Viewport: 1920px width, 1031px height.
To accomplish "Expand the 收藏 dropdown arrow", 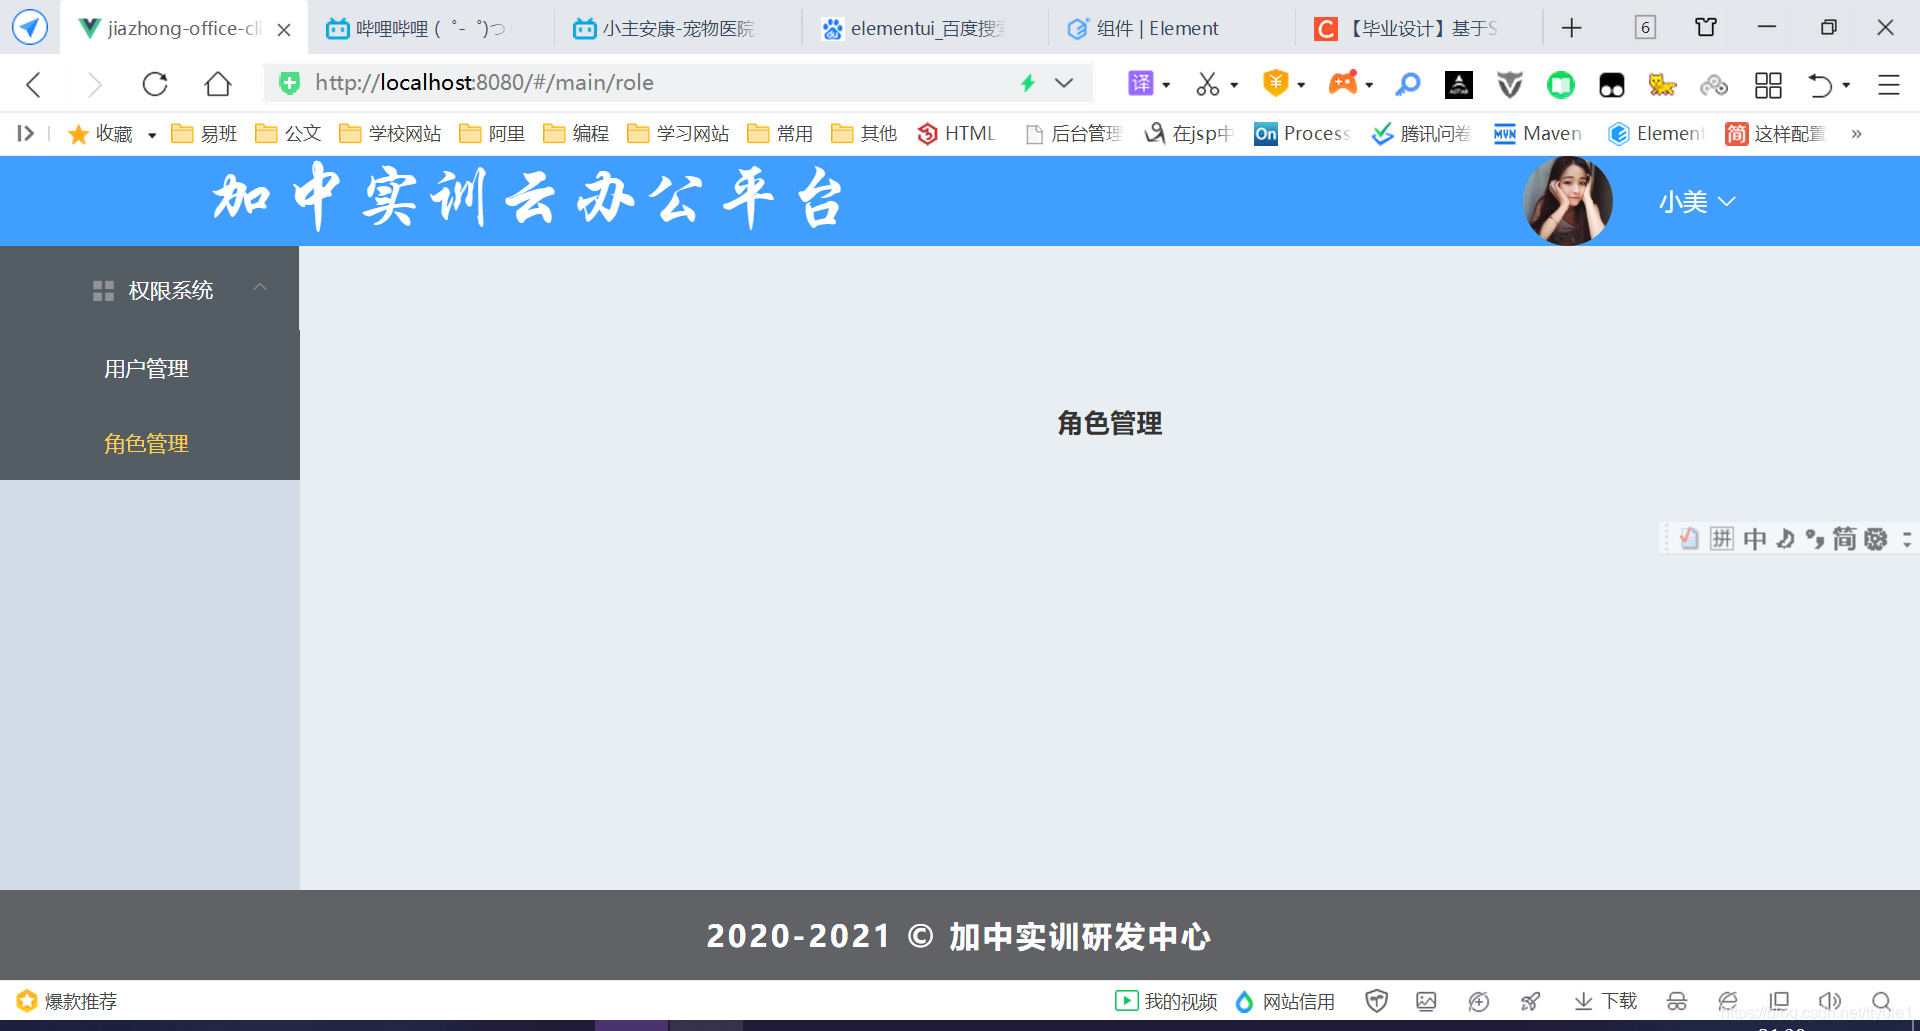I will click(x=152, y=135).
